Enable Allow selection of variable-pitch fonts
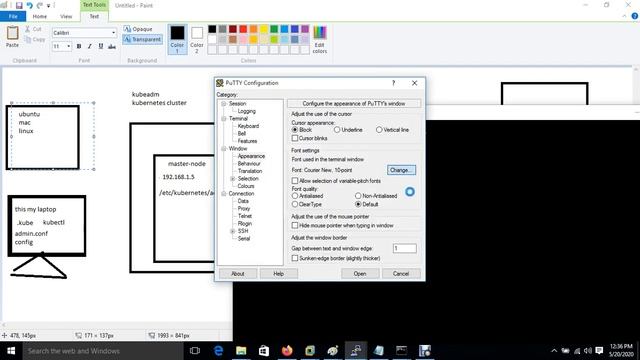The image size is (640, 360). tap(295, 180)
